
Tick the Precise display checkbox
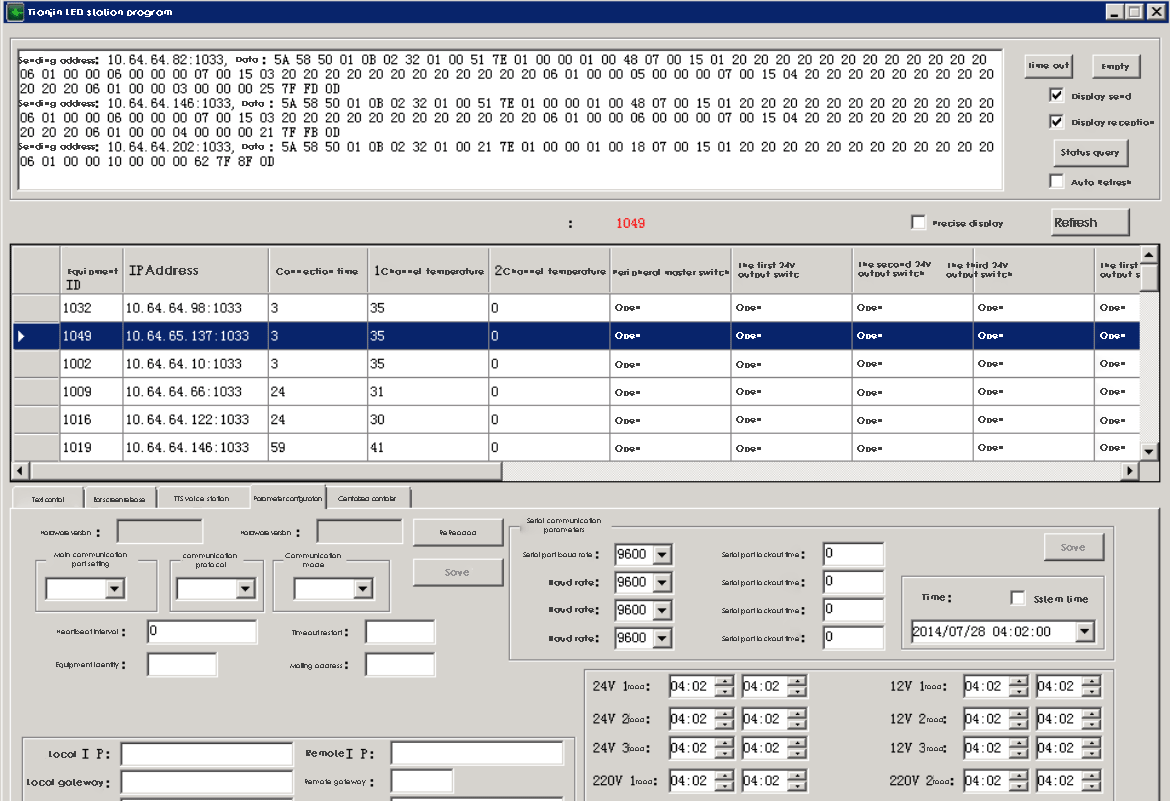[918, 222]
